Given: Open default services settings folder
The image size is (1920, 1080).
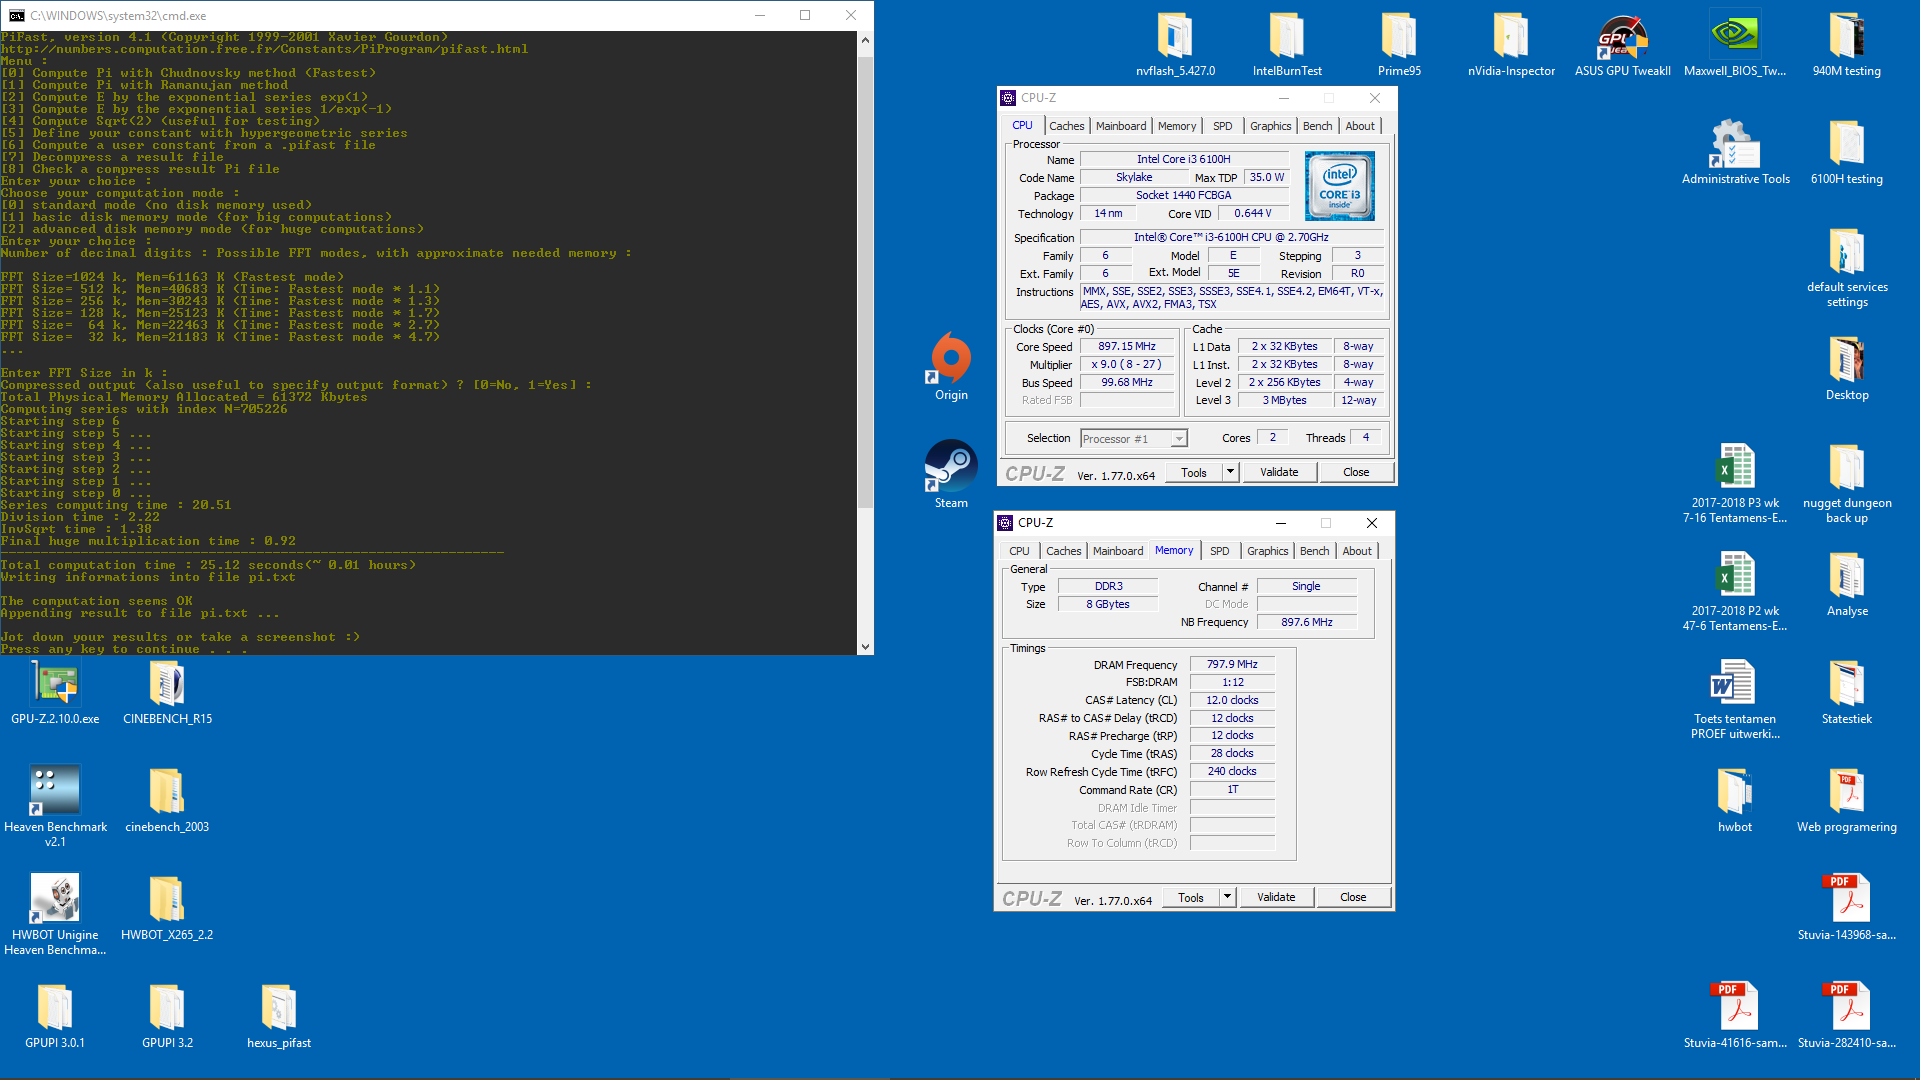Looking at the screenshot, I should click(x=1847, y=268).
